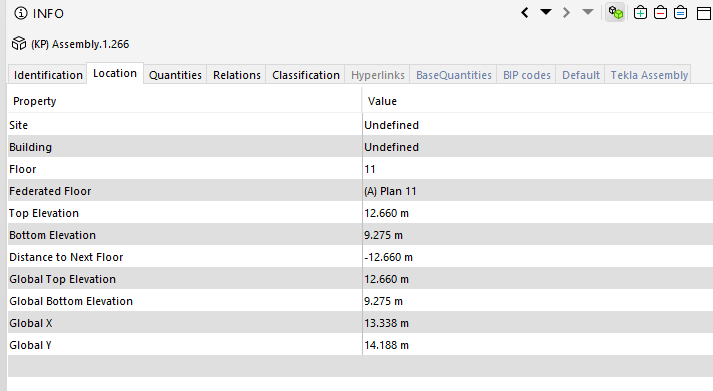Viewport: 713px width, 391px height.
Task: Select the Building property row
Action: pos(360,147)
